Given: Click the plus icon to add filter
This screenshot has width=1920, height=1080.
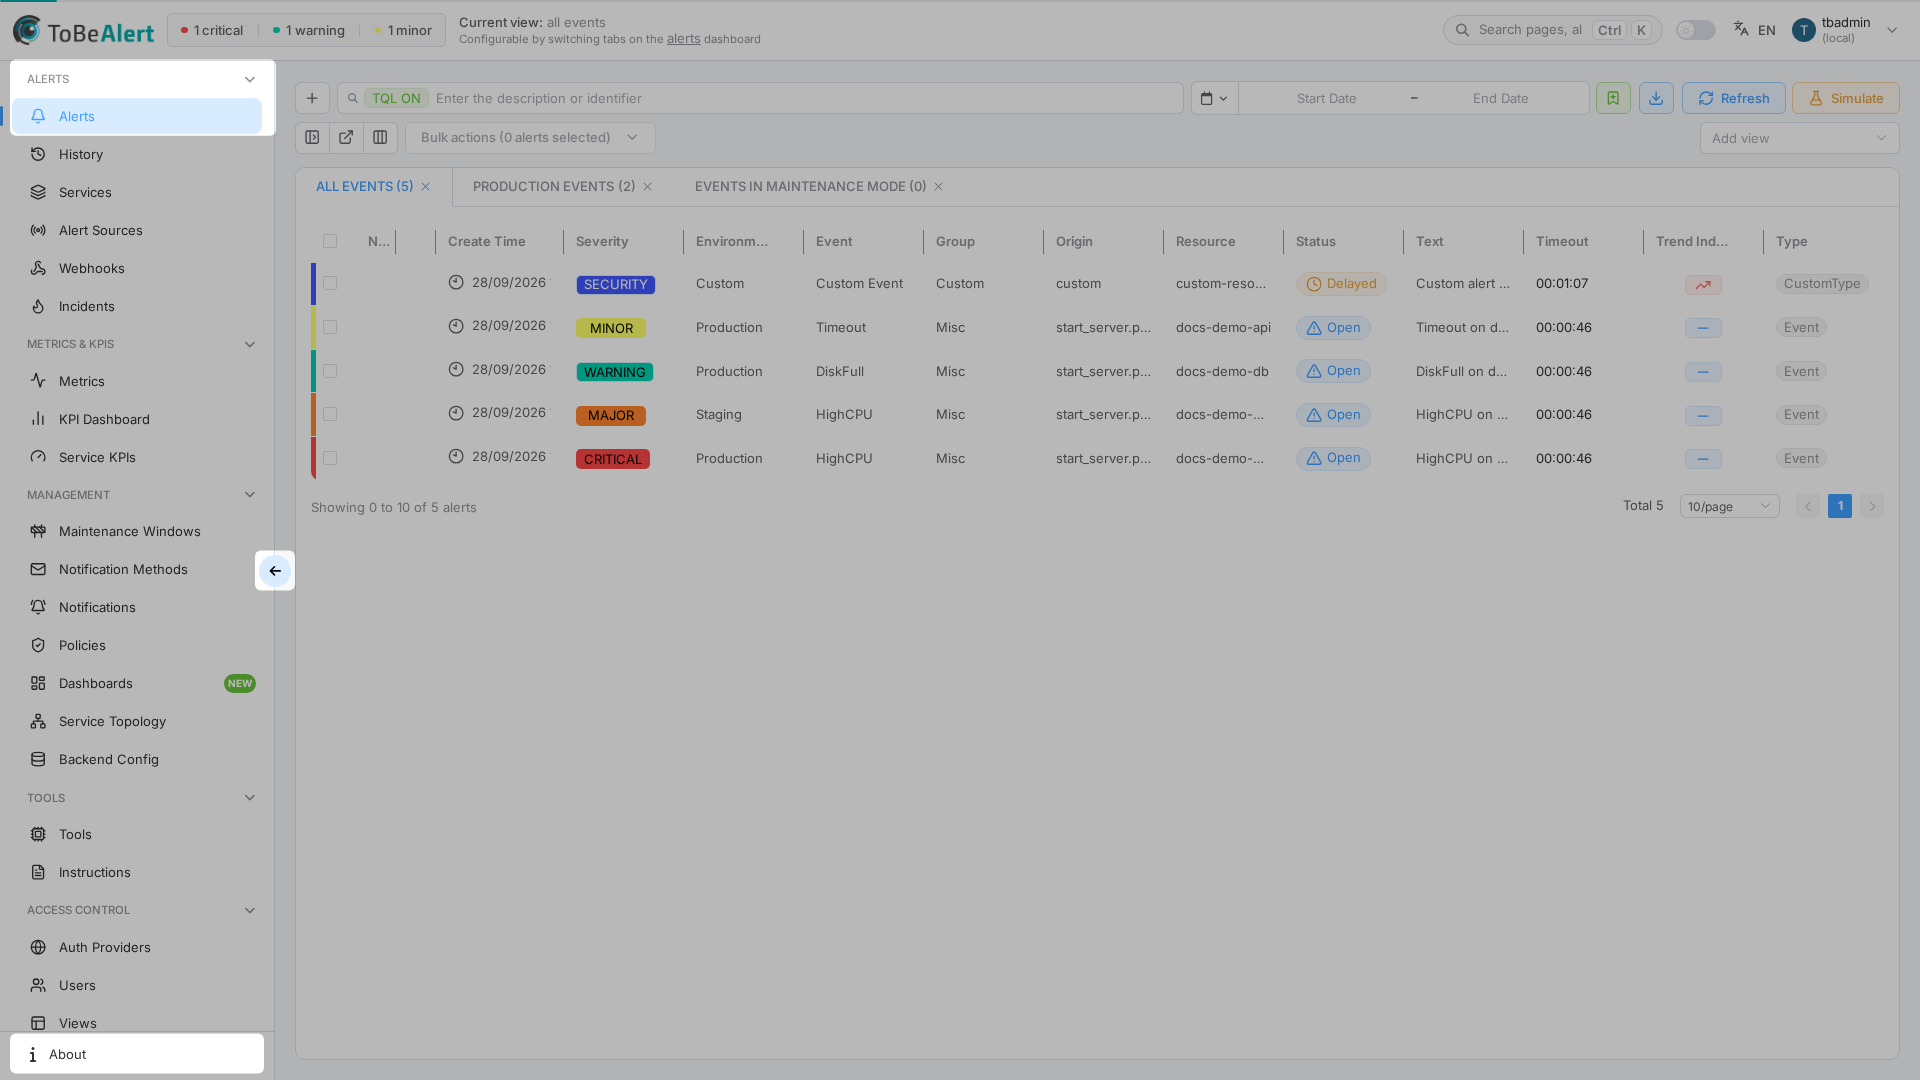Looking at the screenshot, I should pyautogui.click(x=312, y=98).
